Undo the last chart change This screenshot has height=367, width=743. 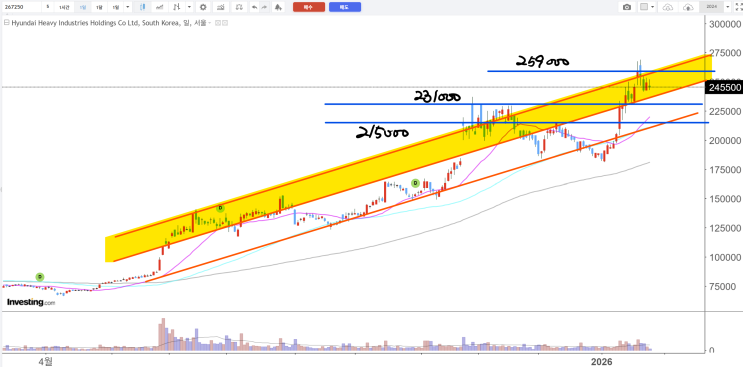254,7
